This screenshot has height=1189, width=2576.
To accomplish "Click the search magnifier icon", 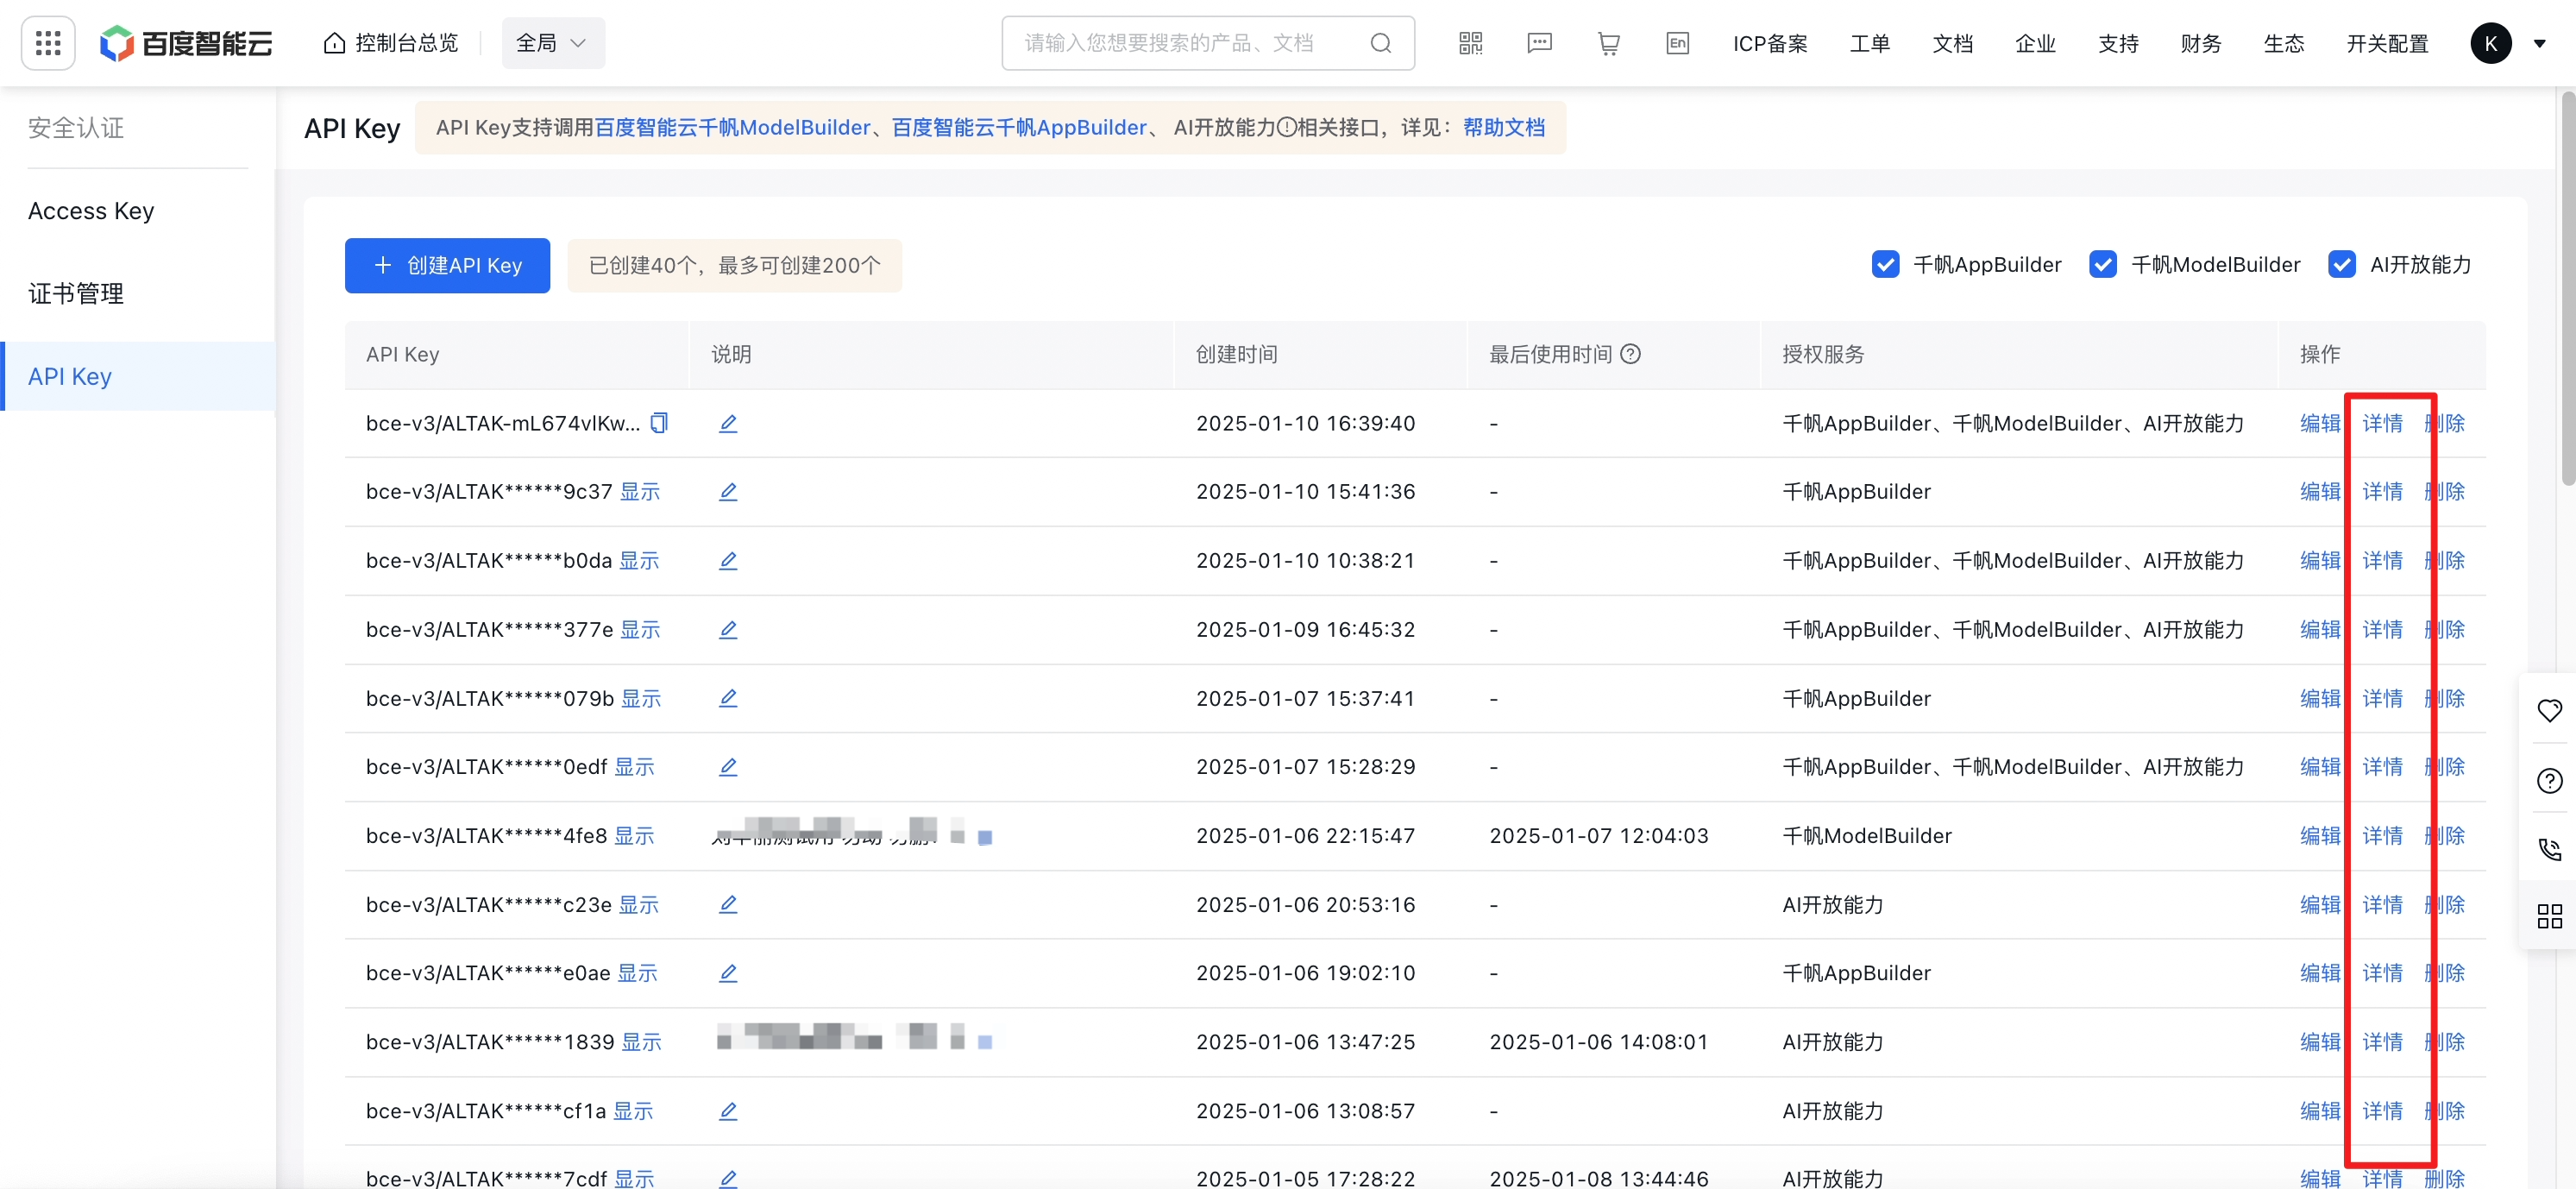I will (x=1381, y=43).
